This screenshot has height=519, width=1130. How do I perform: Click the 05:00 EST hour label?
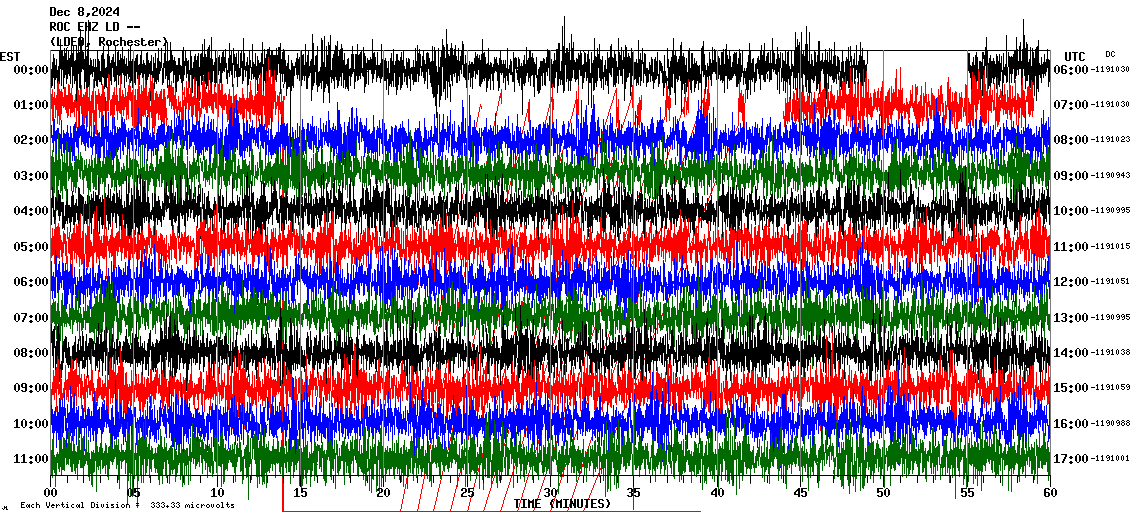coord(31,247)
